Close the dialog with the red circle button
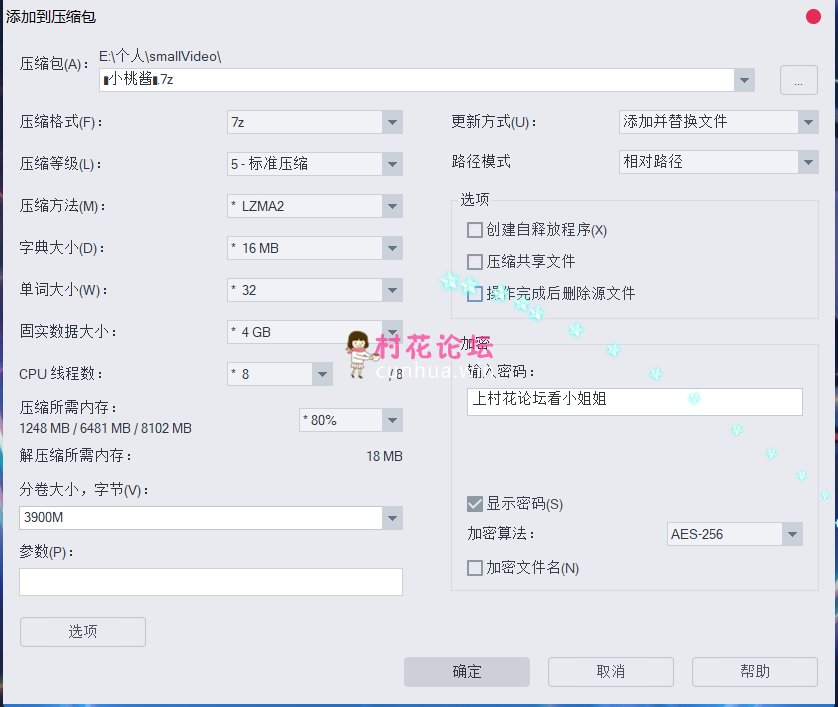Screen dimensions: 838x707 [x=814, y=17]
